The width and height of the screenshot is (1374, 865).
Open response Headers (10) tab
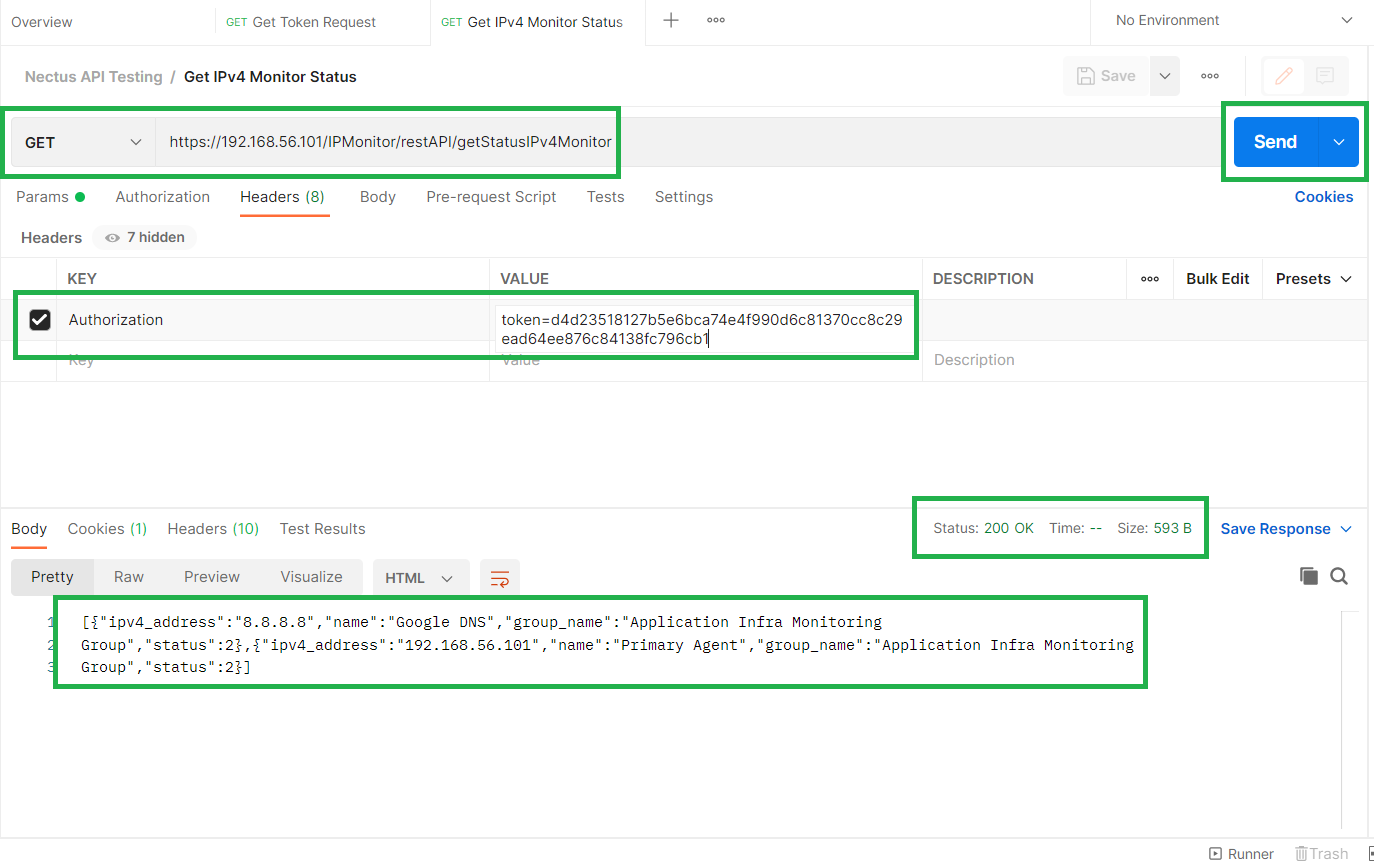(x=213, y=529)
